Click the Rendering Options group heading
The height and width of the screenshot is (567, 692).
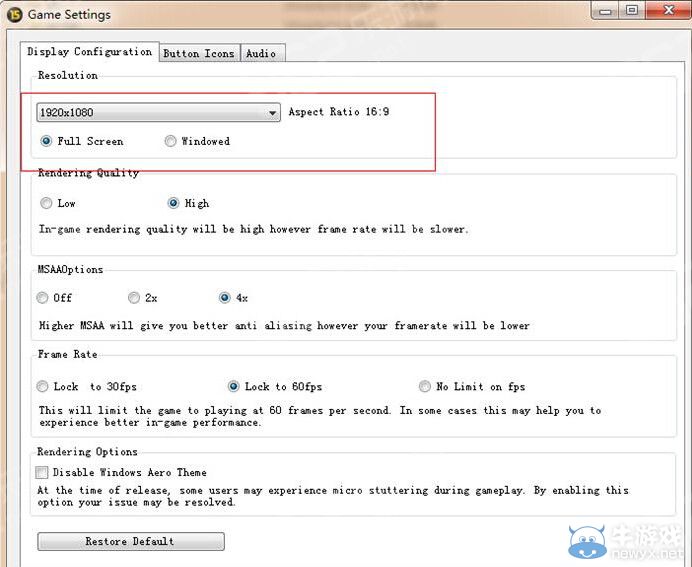87,452
